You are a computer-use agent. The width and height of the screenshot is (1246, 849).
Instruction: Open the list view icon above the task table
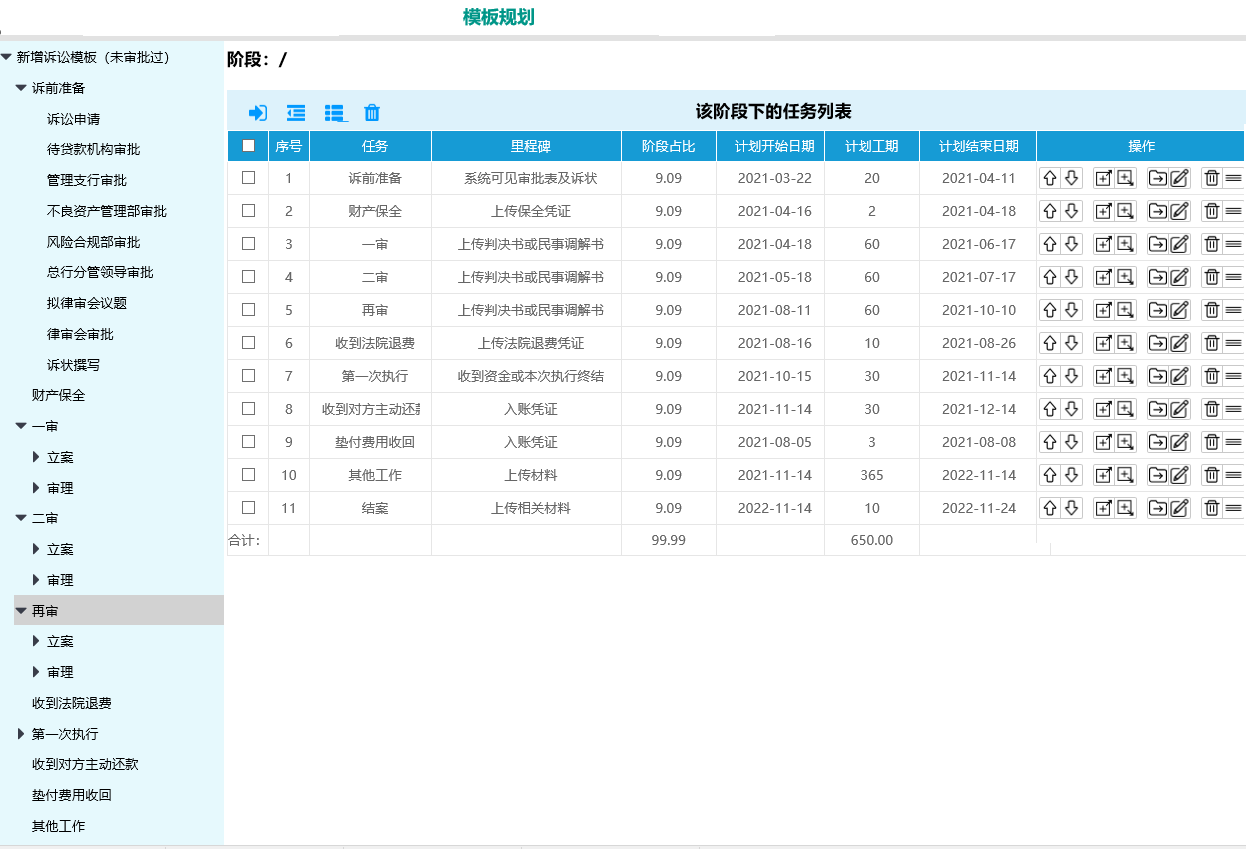click(x=335, y=113)
